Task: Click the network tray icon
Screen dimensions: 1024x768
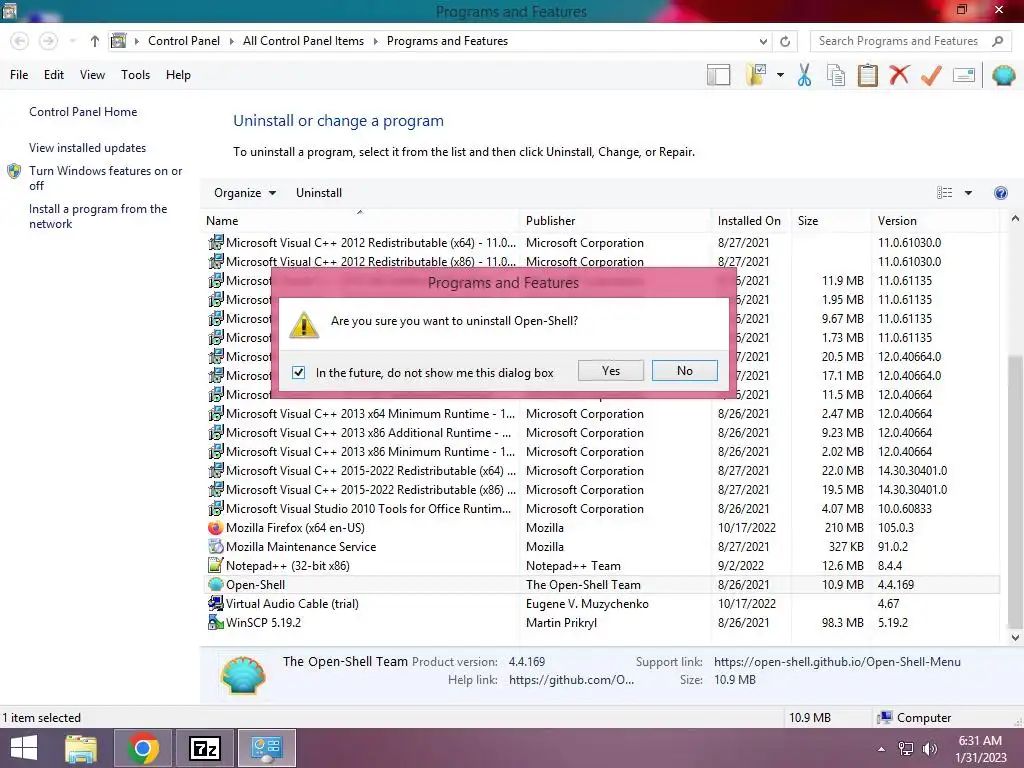Action: pyautogui.click(x=906, y=749)
